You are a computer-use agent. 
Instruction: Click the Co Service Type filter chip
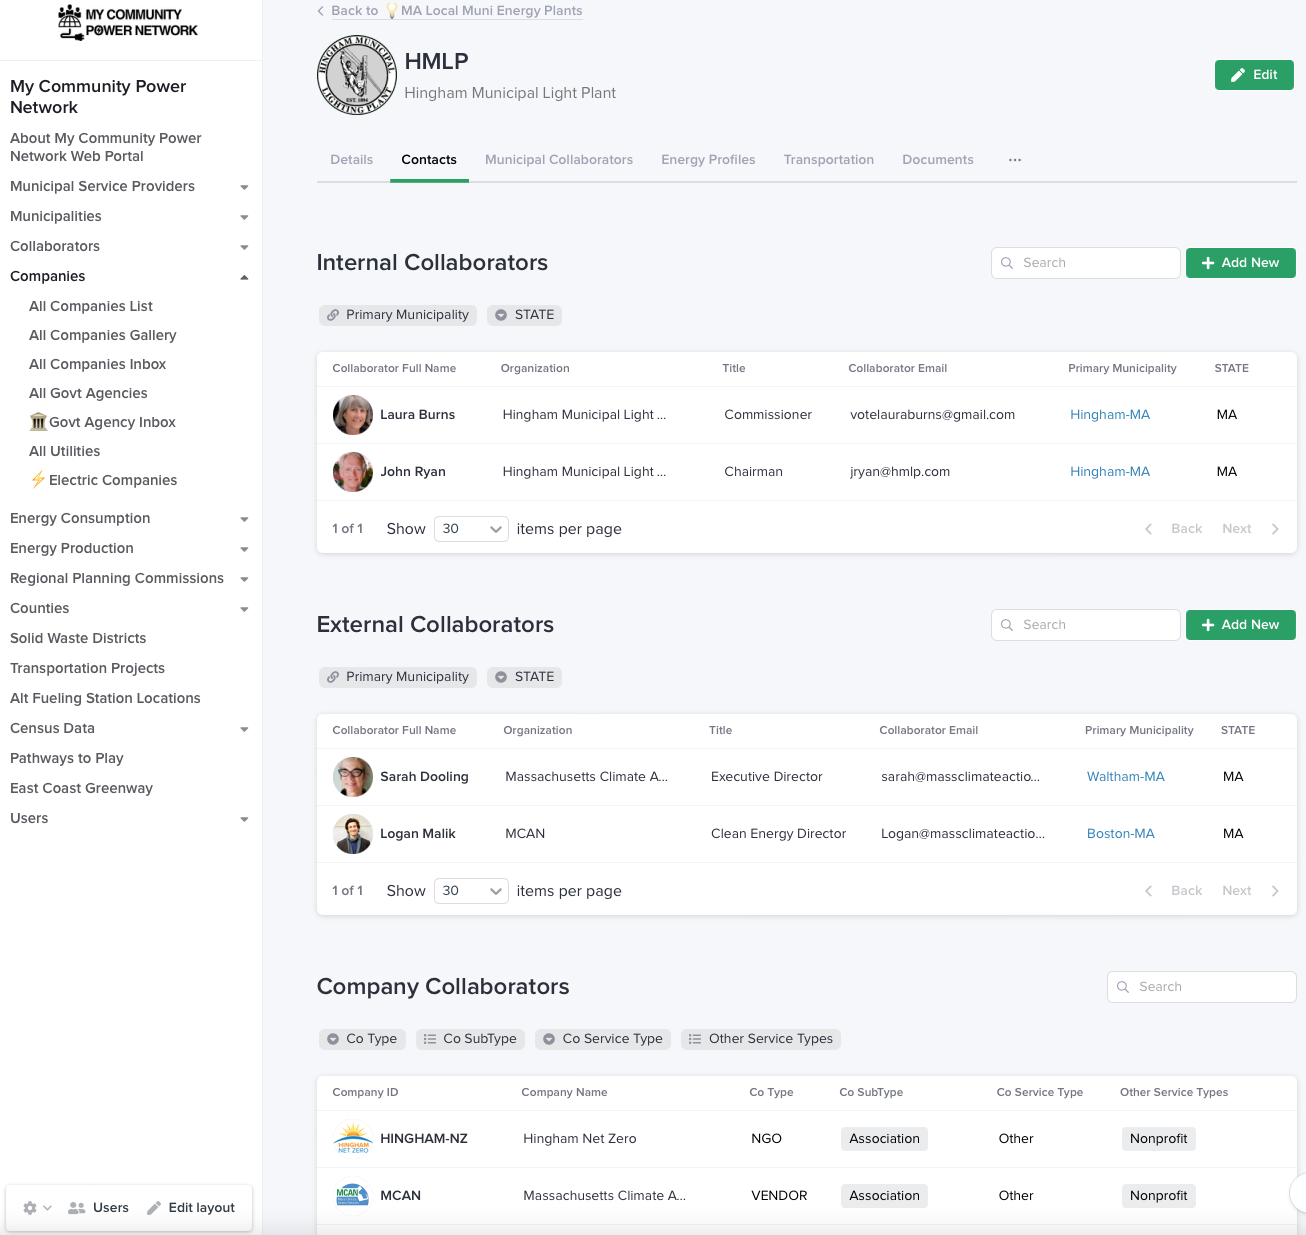tap(603, 1039)
